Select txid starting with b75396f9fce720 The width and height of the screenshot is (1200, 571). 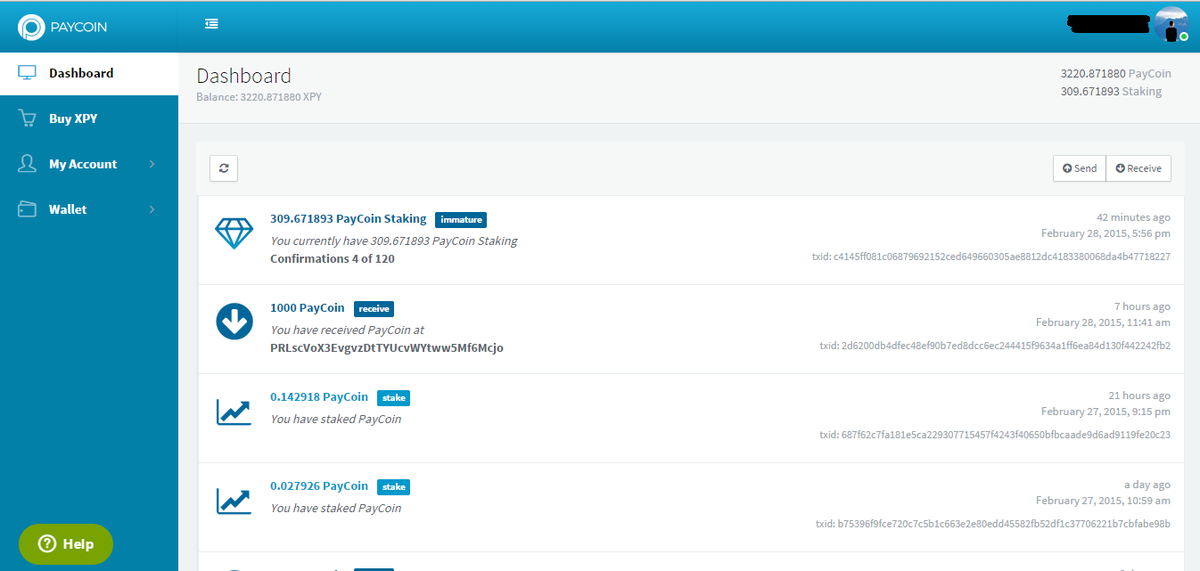click(994, 524)
